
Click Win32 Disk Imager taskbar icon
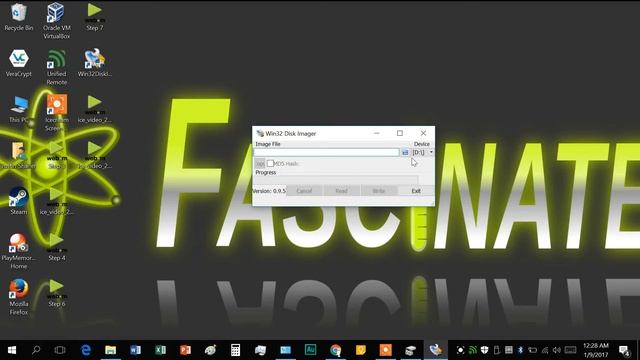click(436, 350)
